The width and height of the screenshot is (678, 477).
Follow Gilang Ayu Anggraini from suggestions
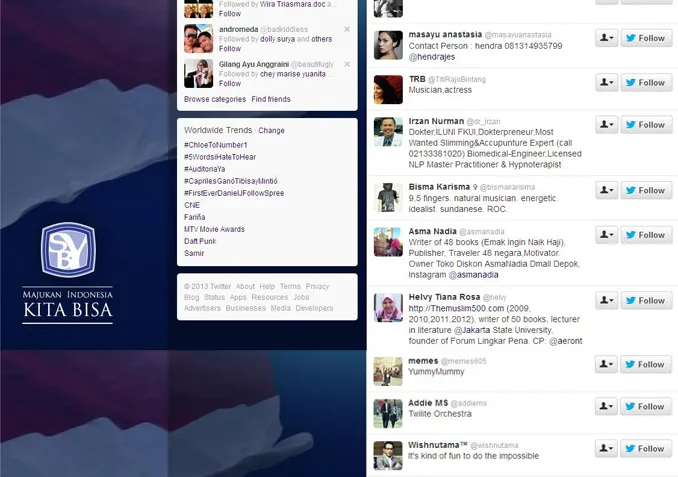(230, 83)
